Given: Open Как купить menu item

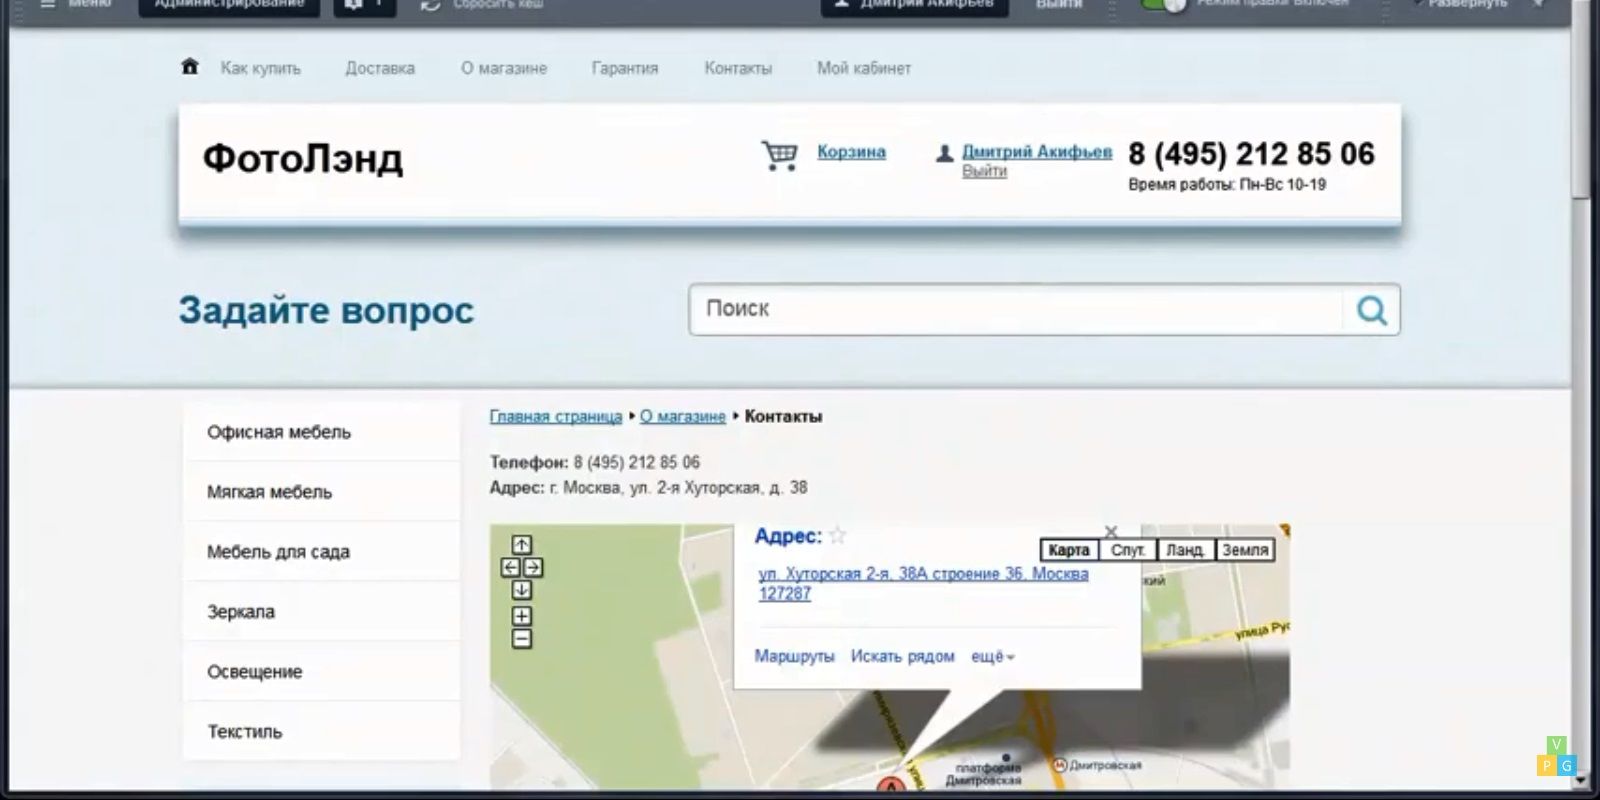Looking at the screenshot, I should (x=260, y=68).
